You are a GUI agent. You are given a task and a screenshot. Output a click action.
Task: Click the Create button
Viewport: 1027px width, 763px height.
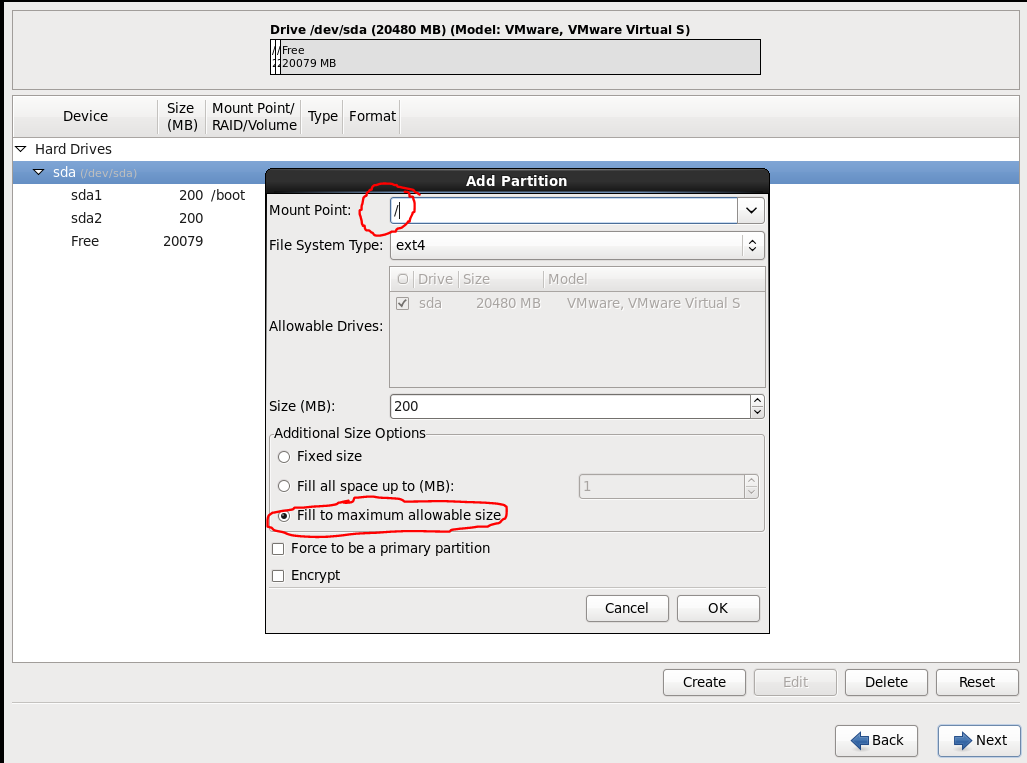click(704, 682)
